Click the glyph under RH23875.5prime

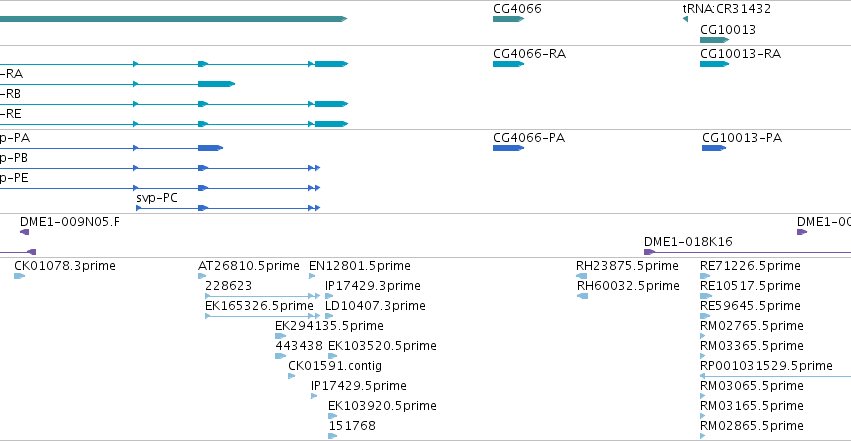(x=581, y=276)
